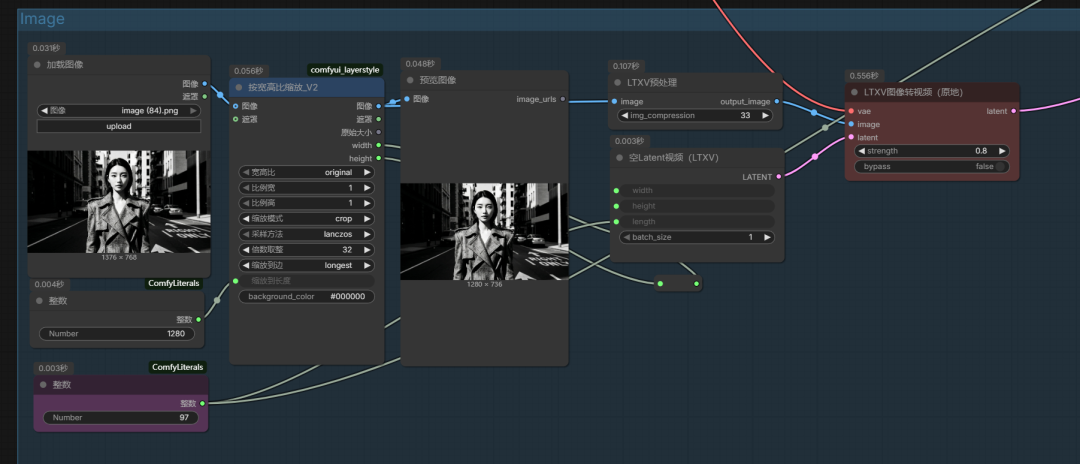The height and width of the screenshot is (464, 1080).
Task: Increase strength with its right arrow
Action: [1001, 151]
